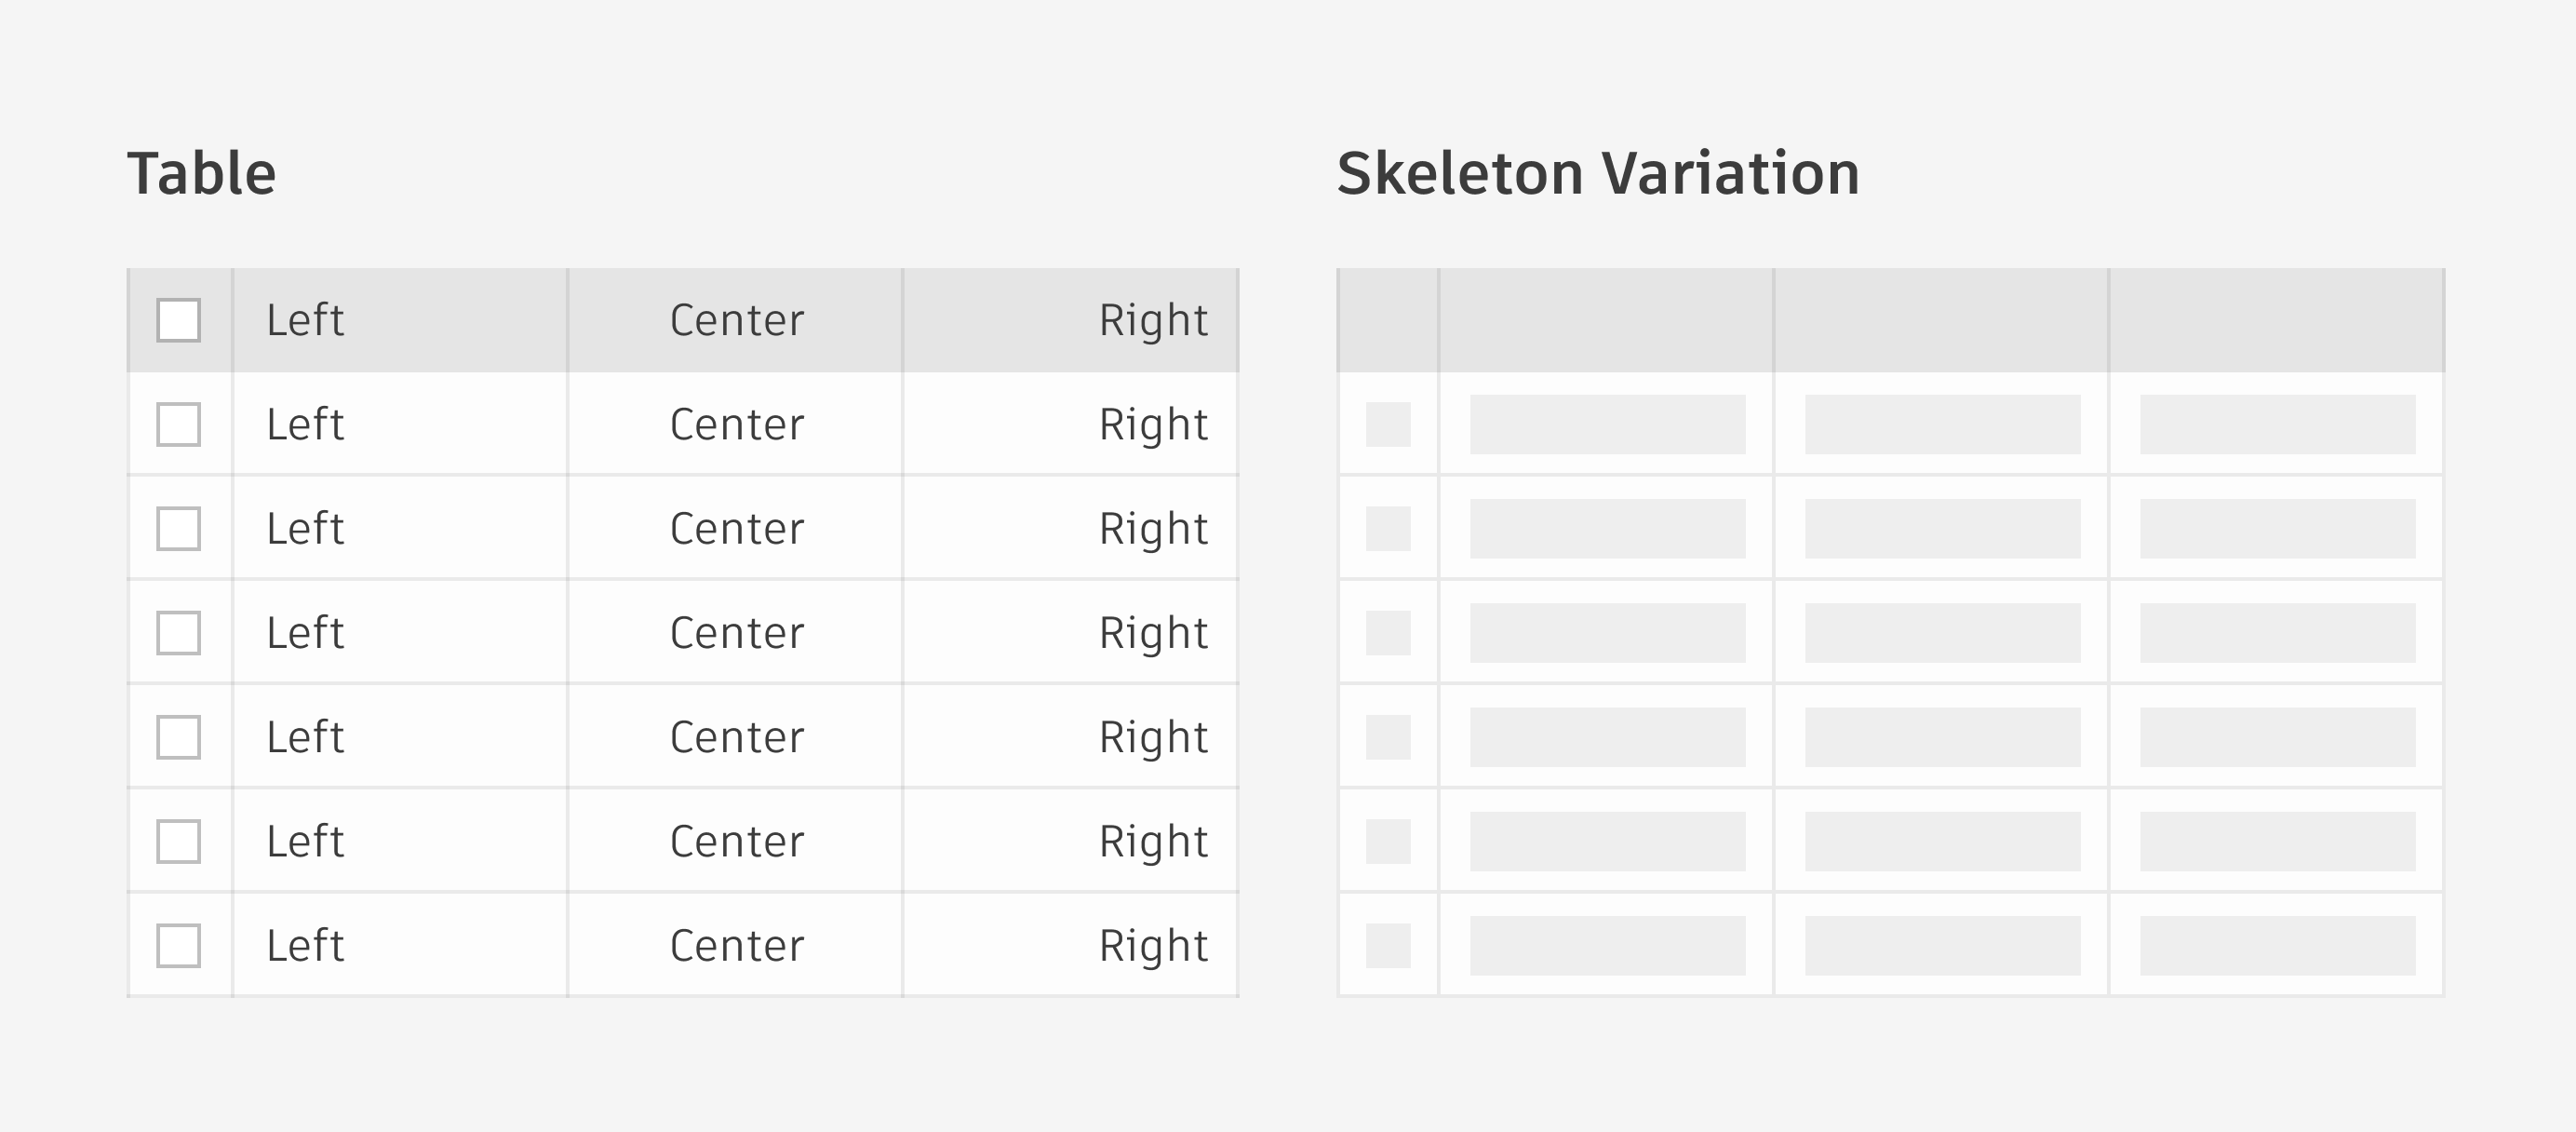Check the second data row checkbox
This screenshot has height=1132, width=2576.
tap(178, 528)
